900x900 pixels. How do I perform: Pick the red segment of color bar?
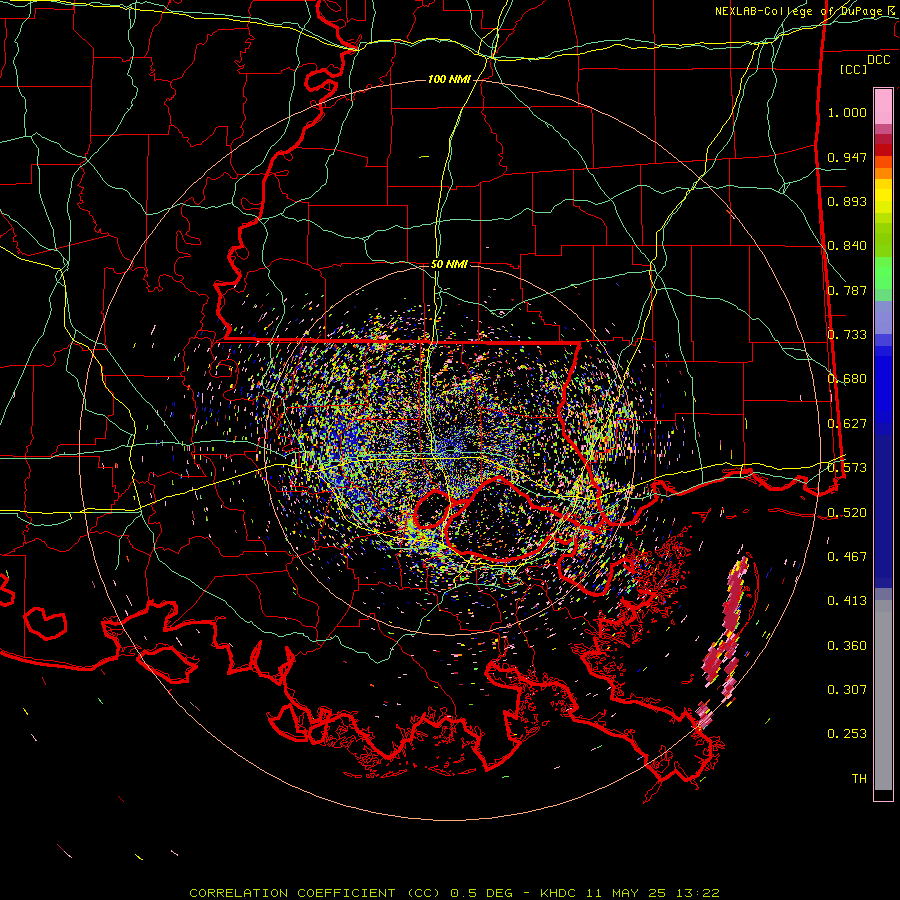[x=883, y=150]
